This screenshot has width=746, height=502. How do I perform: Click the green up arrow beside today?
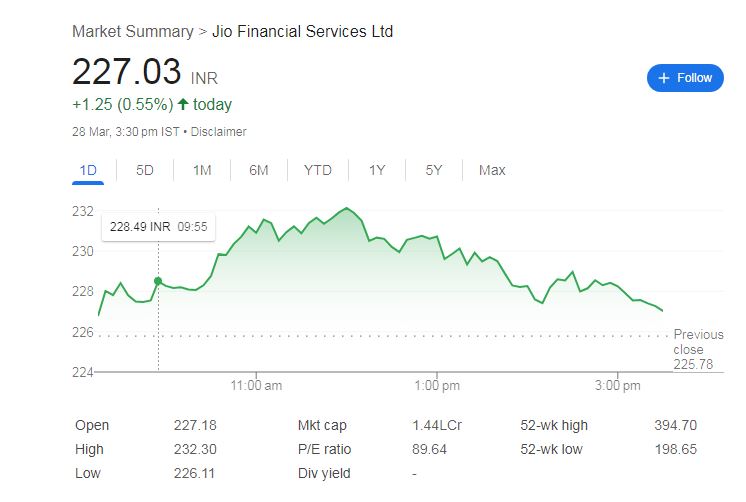[183, 105]
